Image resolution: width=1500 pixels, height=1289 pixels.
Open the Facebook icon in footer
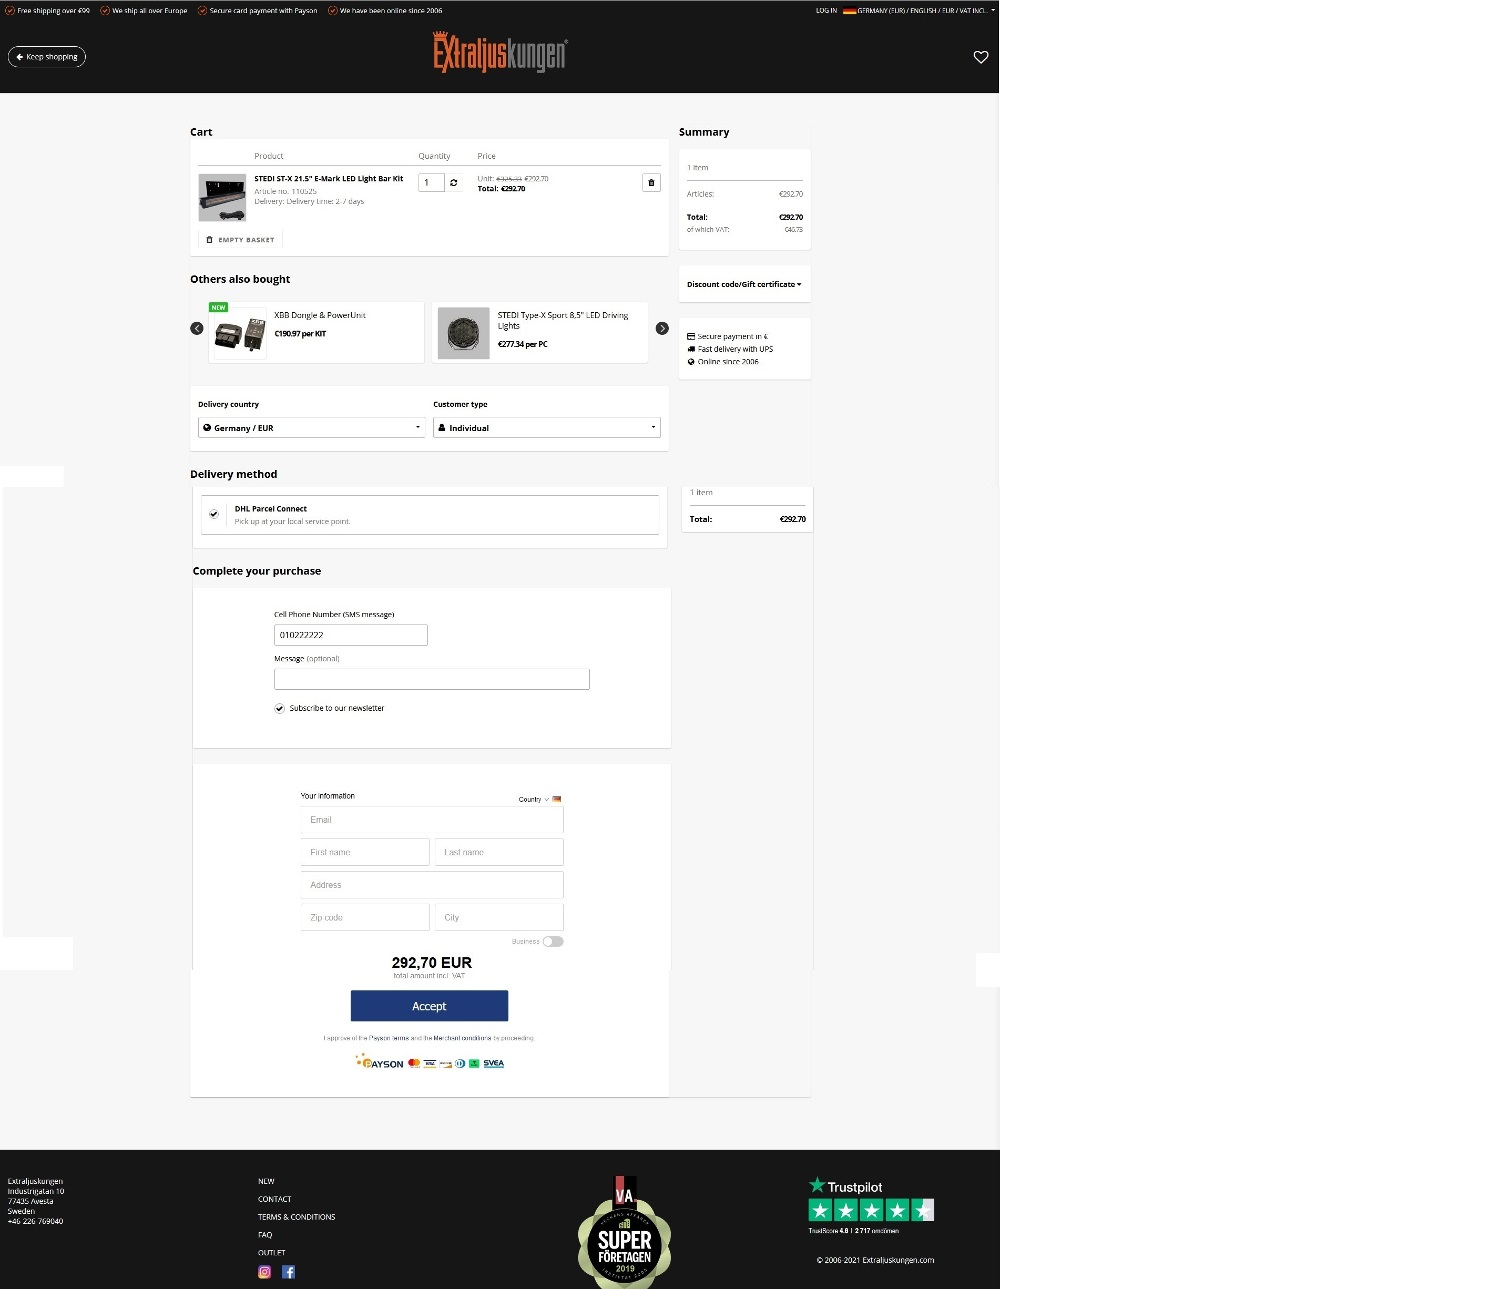288,1272
